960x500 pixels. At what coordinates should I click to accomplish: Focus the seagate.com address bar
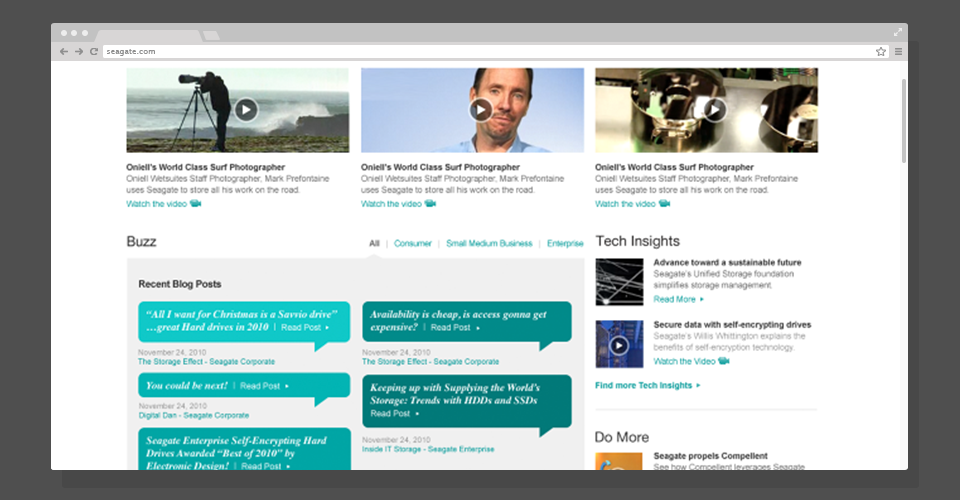pos(495,51)
